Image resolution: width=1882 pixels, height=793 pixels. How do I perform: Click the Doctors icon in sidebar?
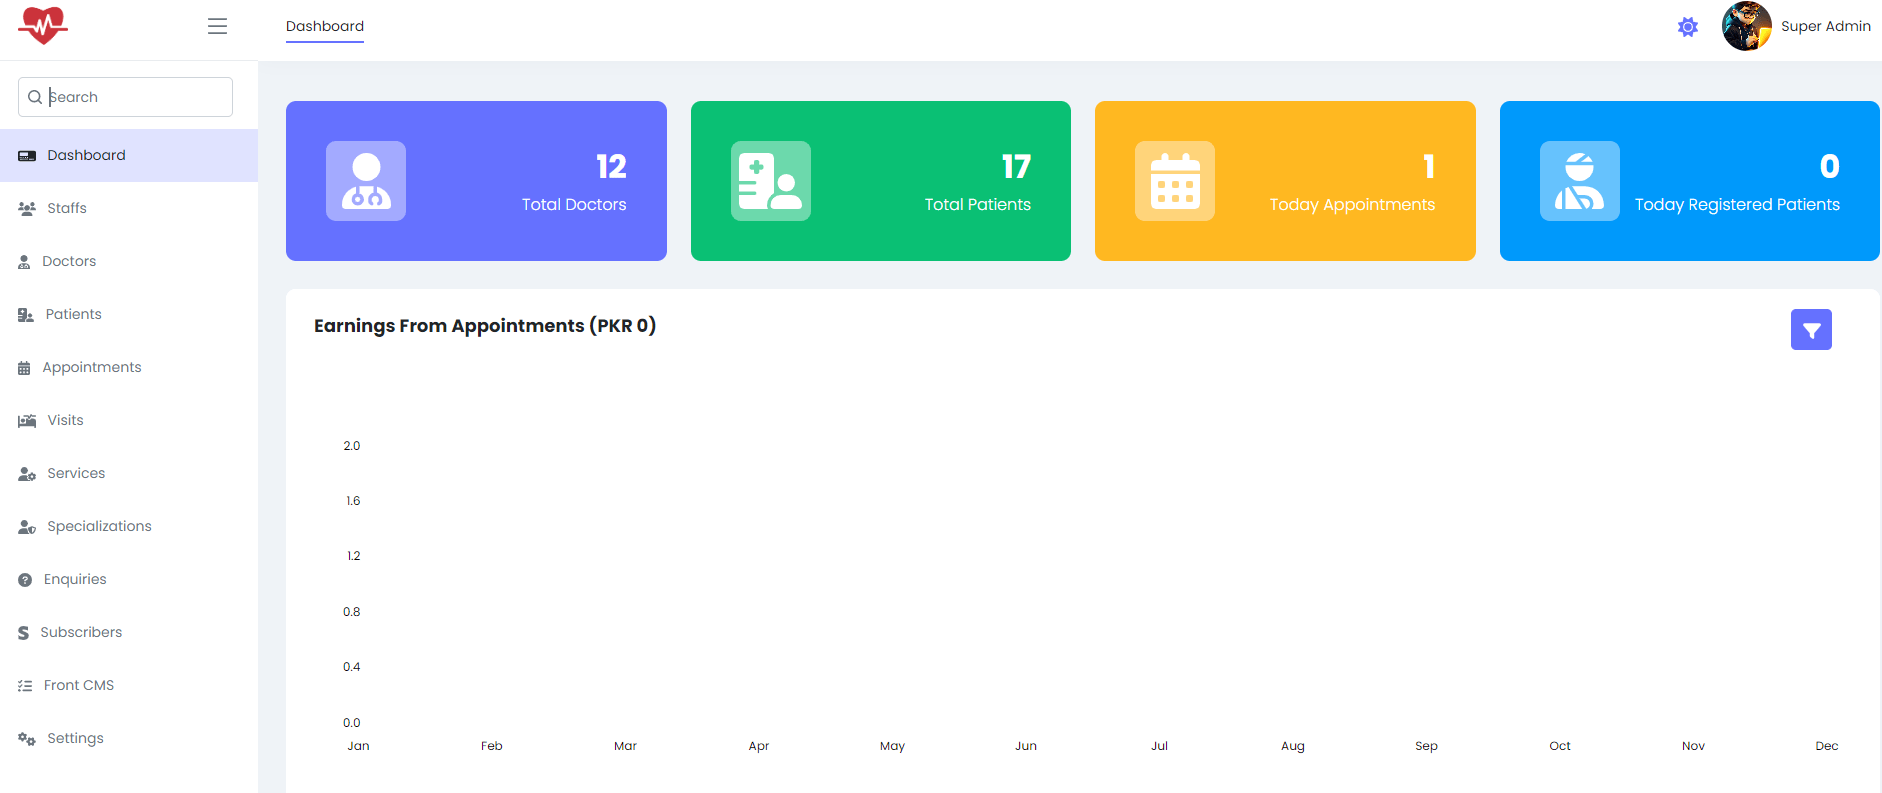(x=24, y=262)
